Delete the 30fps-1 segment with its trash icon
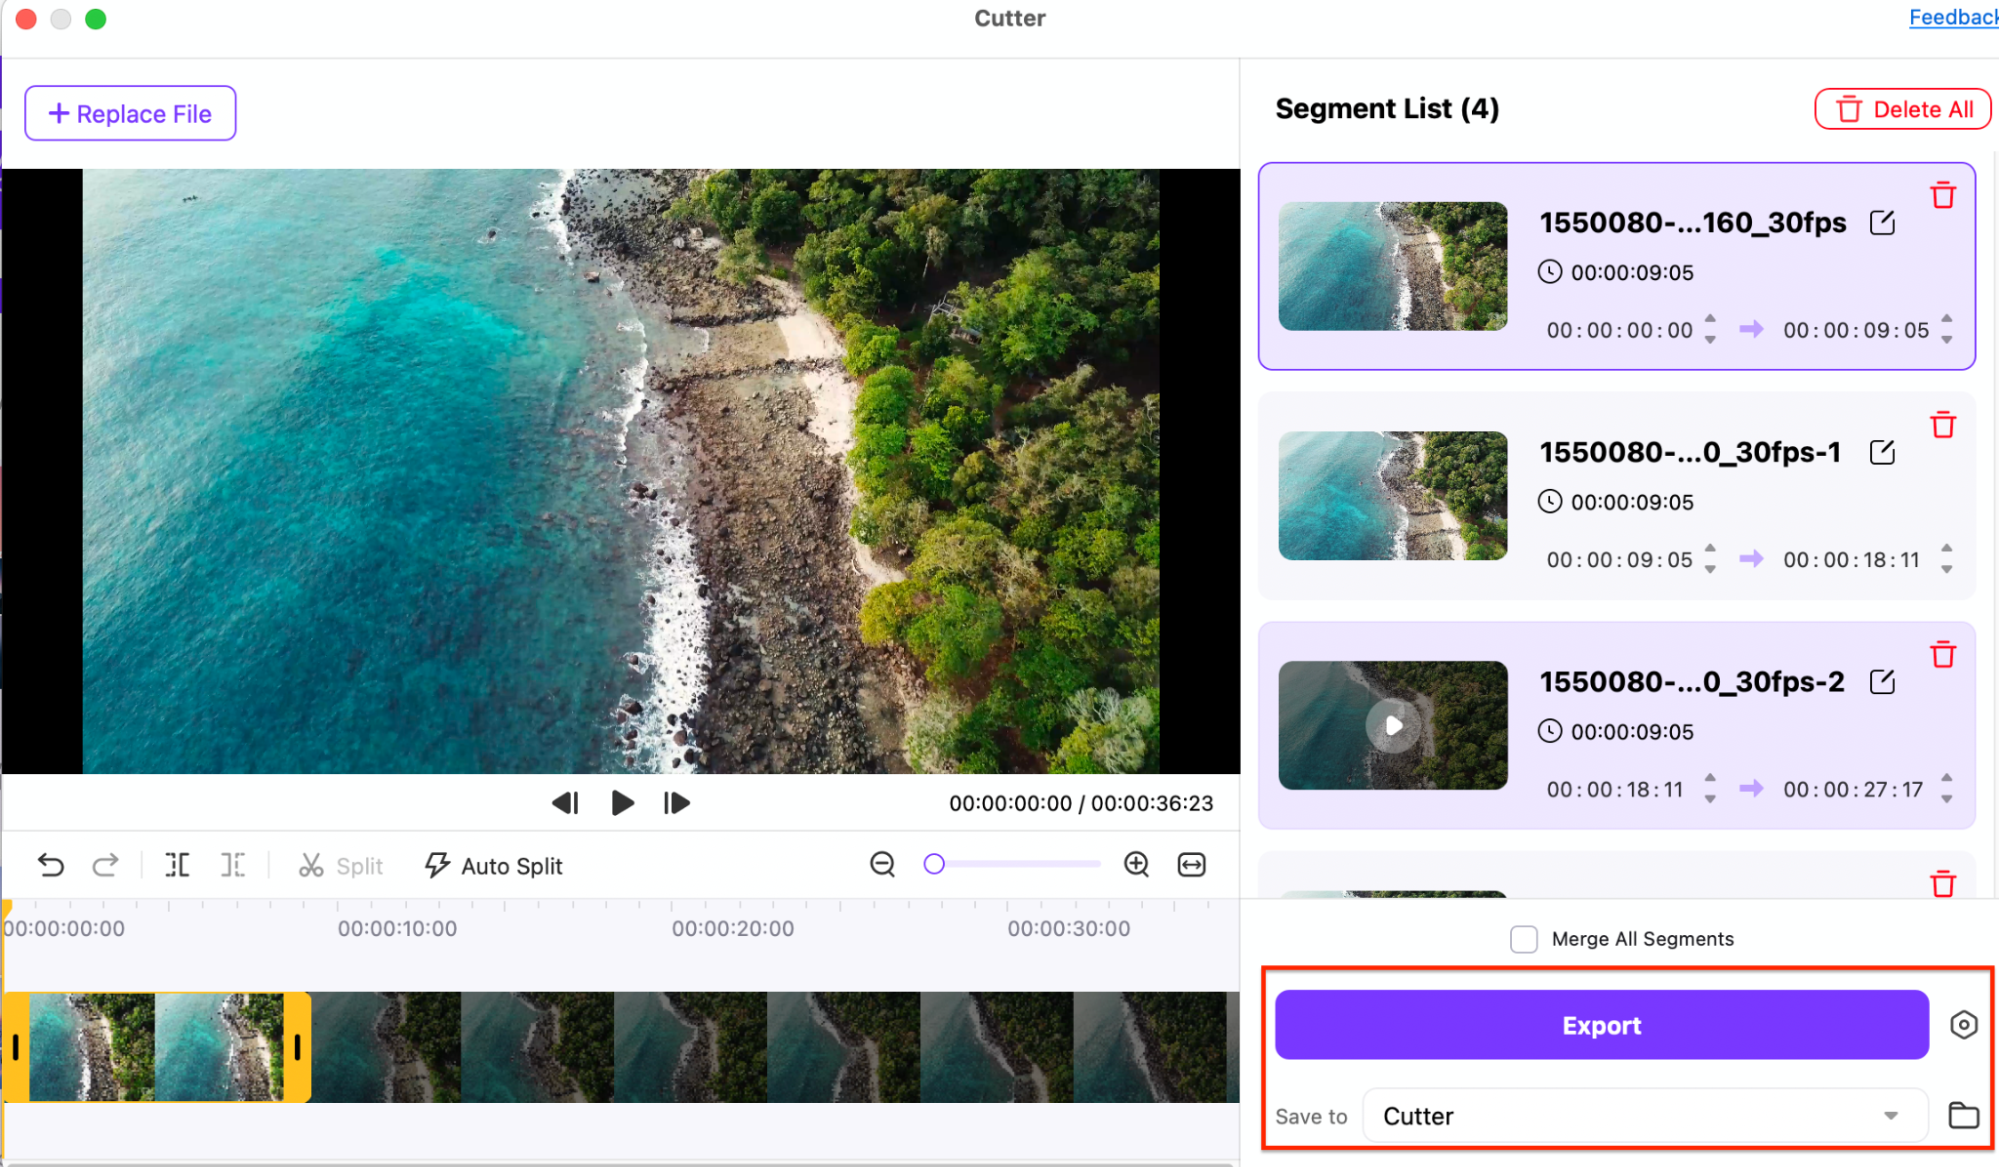Viewport: 1999px width, 1168px height. tap(1942, 425)
